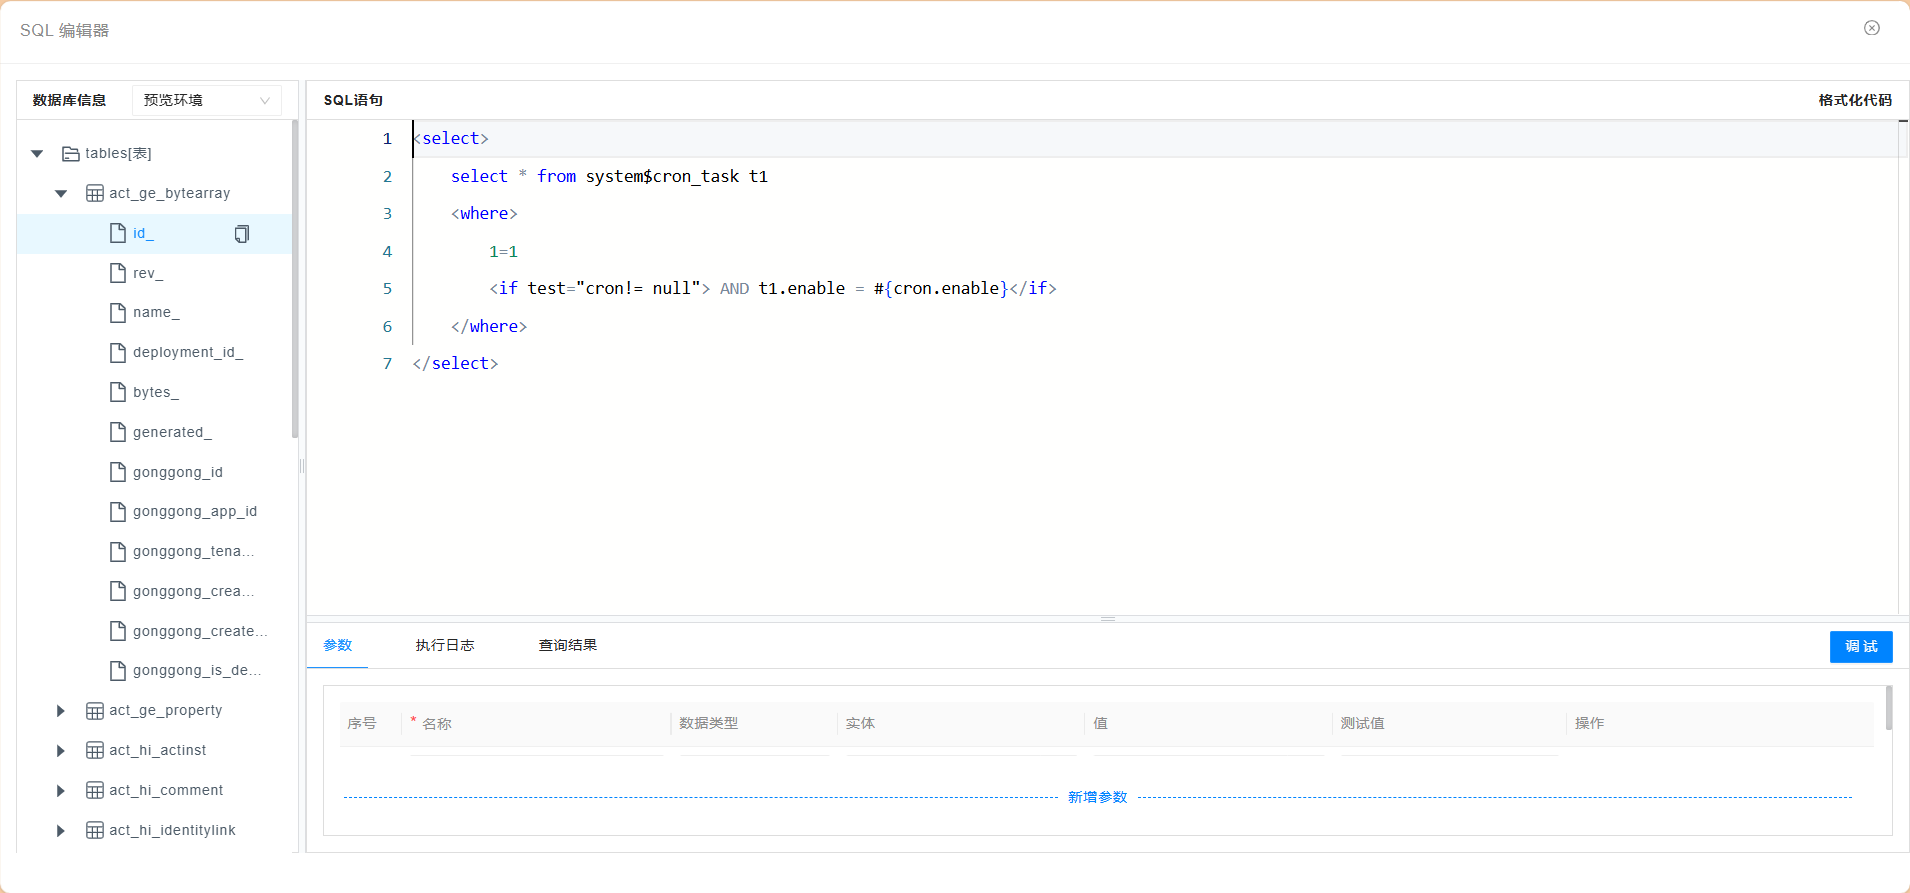Viewport: 1910px width, 893px height.
Task: Collapse the tables root node
Action: point(37,154)
